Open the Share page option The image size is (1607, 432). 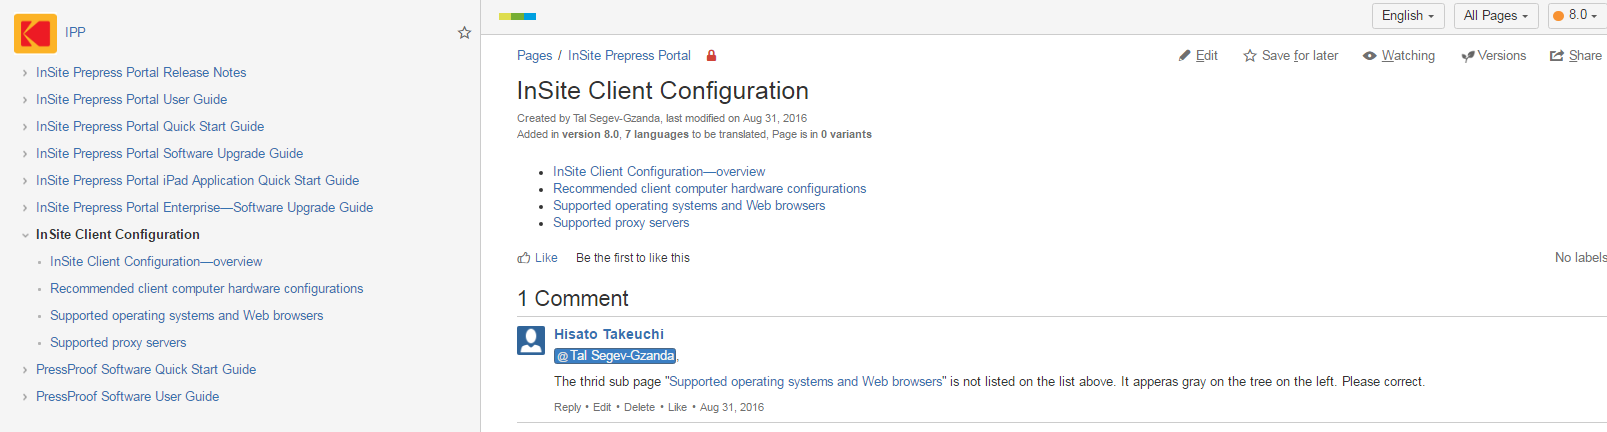(x=1576, y=56)
